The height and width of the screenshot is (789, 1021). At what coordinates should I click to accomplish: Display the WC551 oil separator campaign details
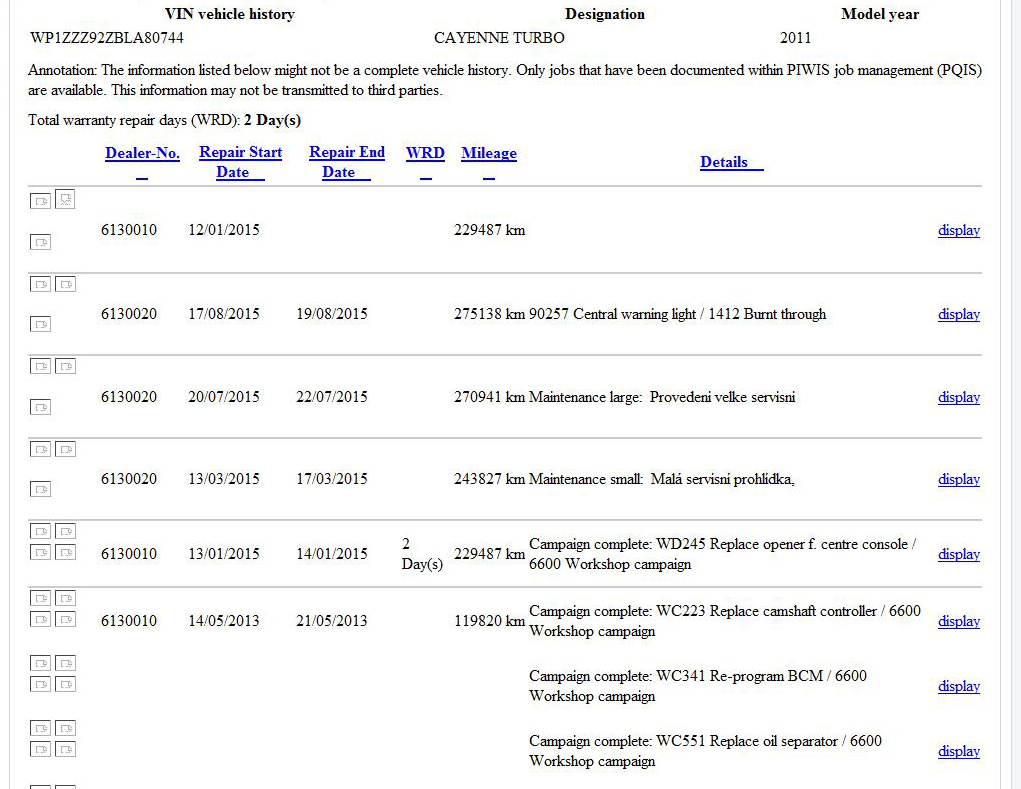point(958,751)
